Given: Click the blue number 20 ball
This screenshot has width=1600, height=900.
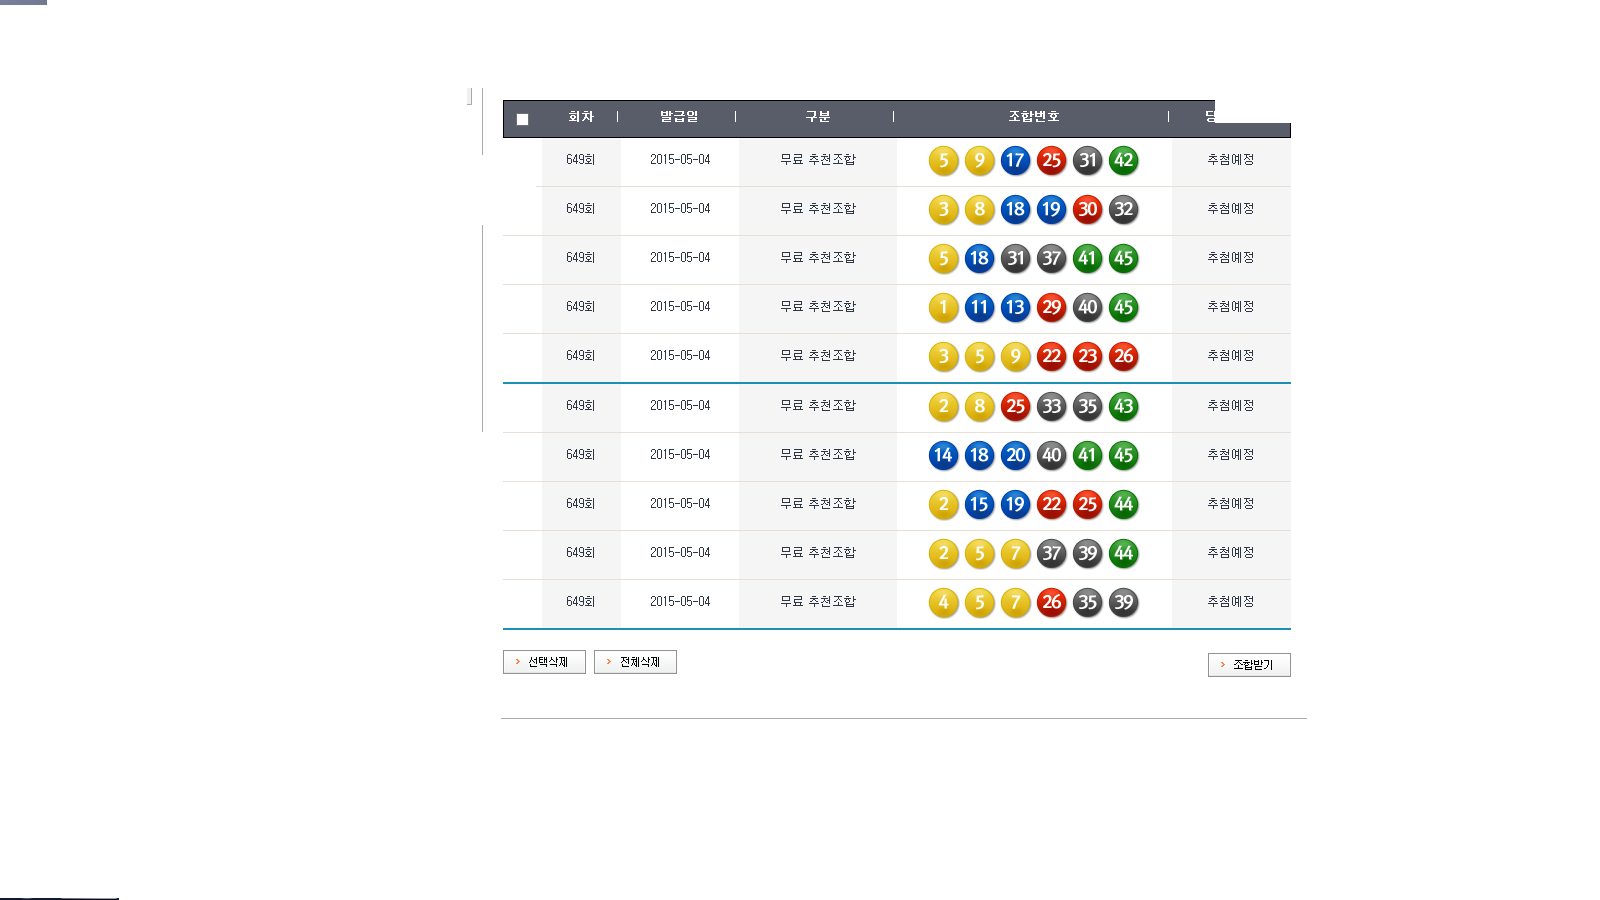Looking at the screenshot, I should point(1015,455).
